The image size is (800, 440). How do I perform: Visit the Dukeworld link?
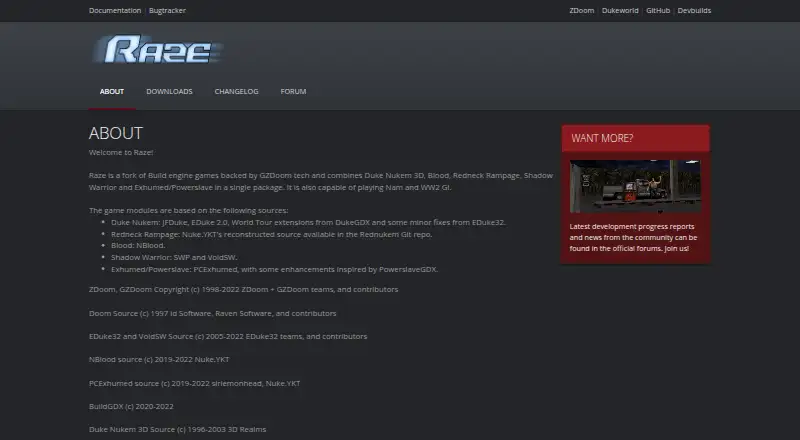point(620,10)
